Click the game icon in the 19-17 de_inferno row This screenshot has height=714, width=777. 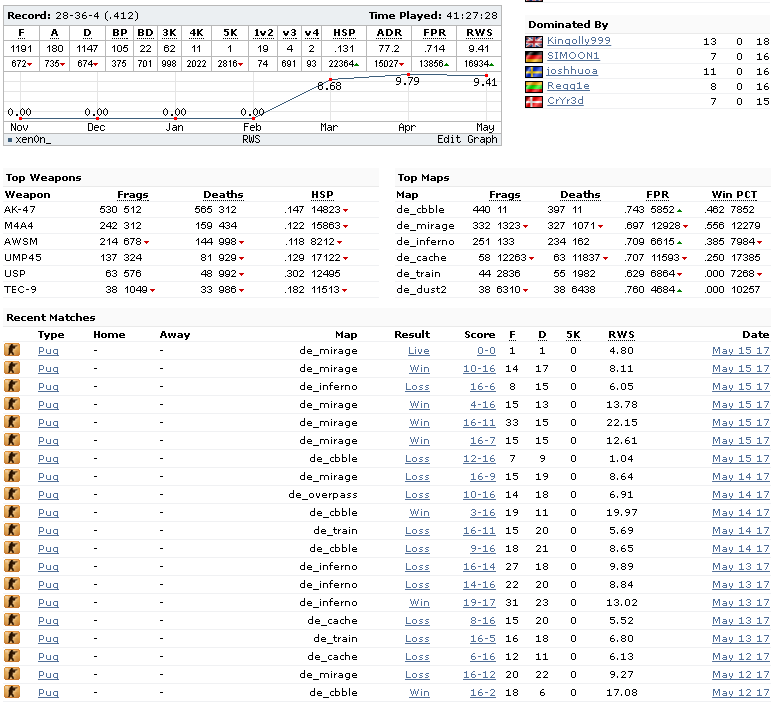(12, 602)
